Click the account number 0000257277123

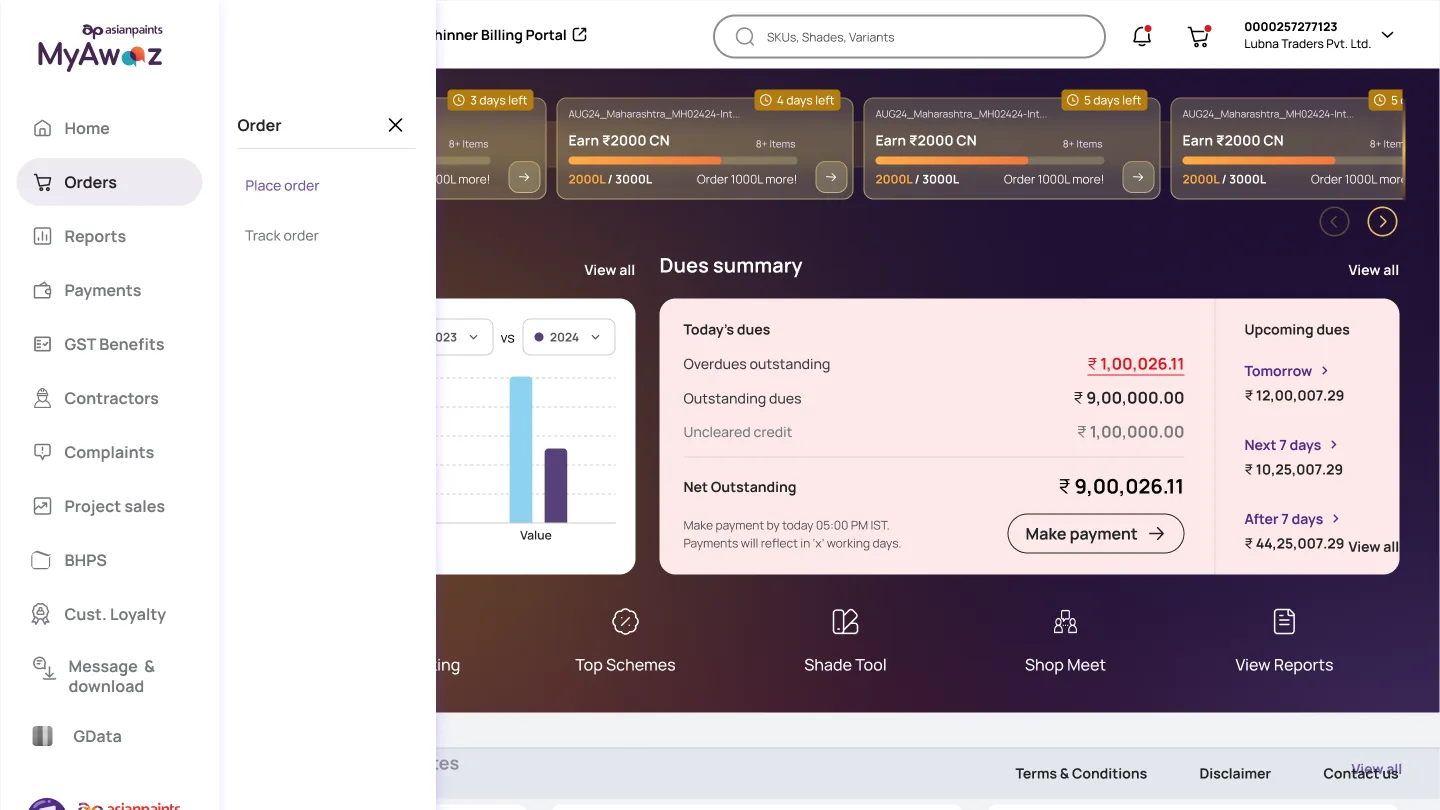coord(1290,27)
